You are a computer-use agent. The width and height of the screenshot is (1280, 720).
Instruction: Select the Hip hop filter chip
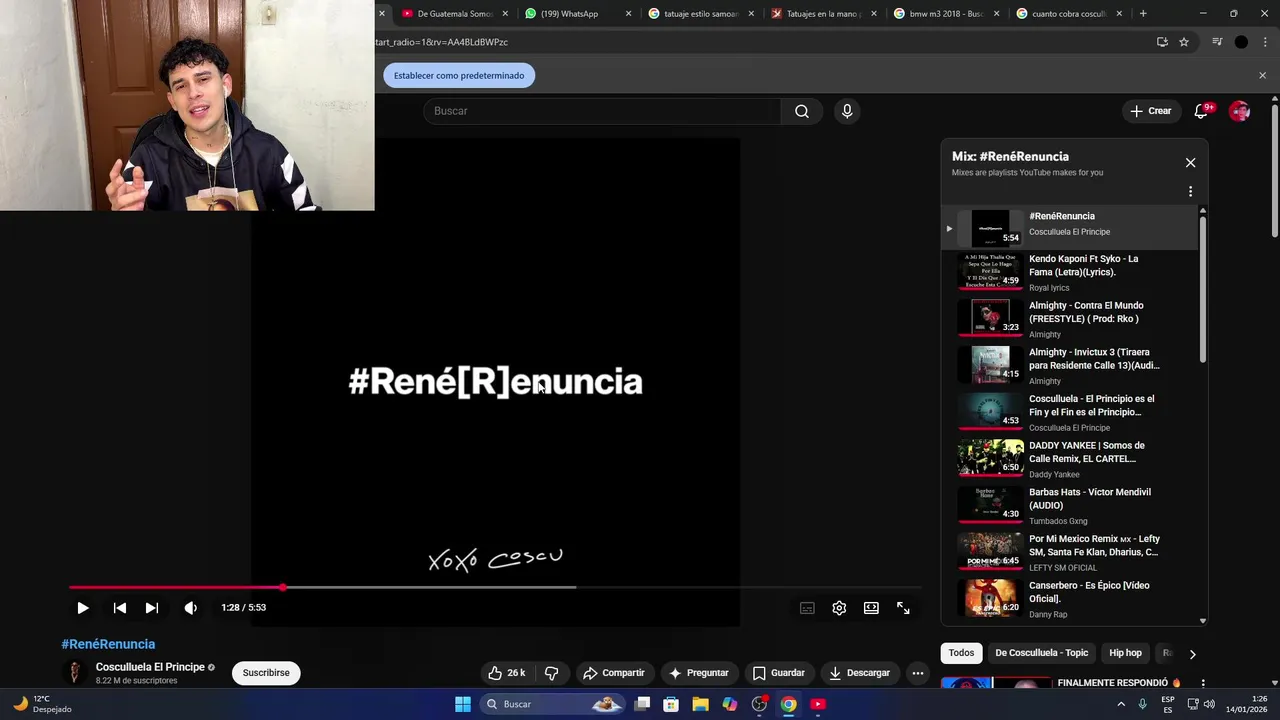tap(1125, 653)
